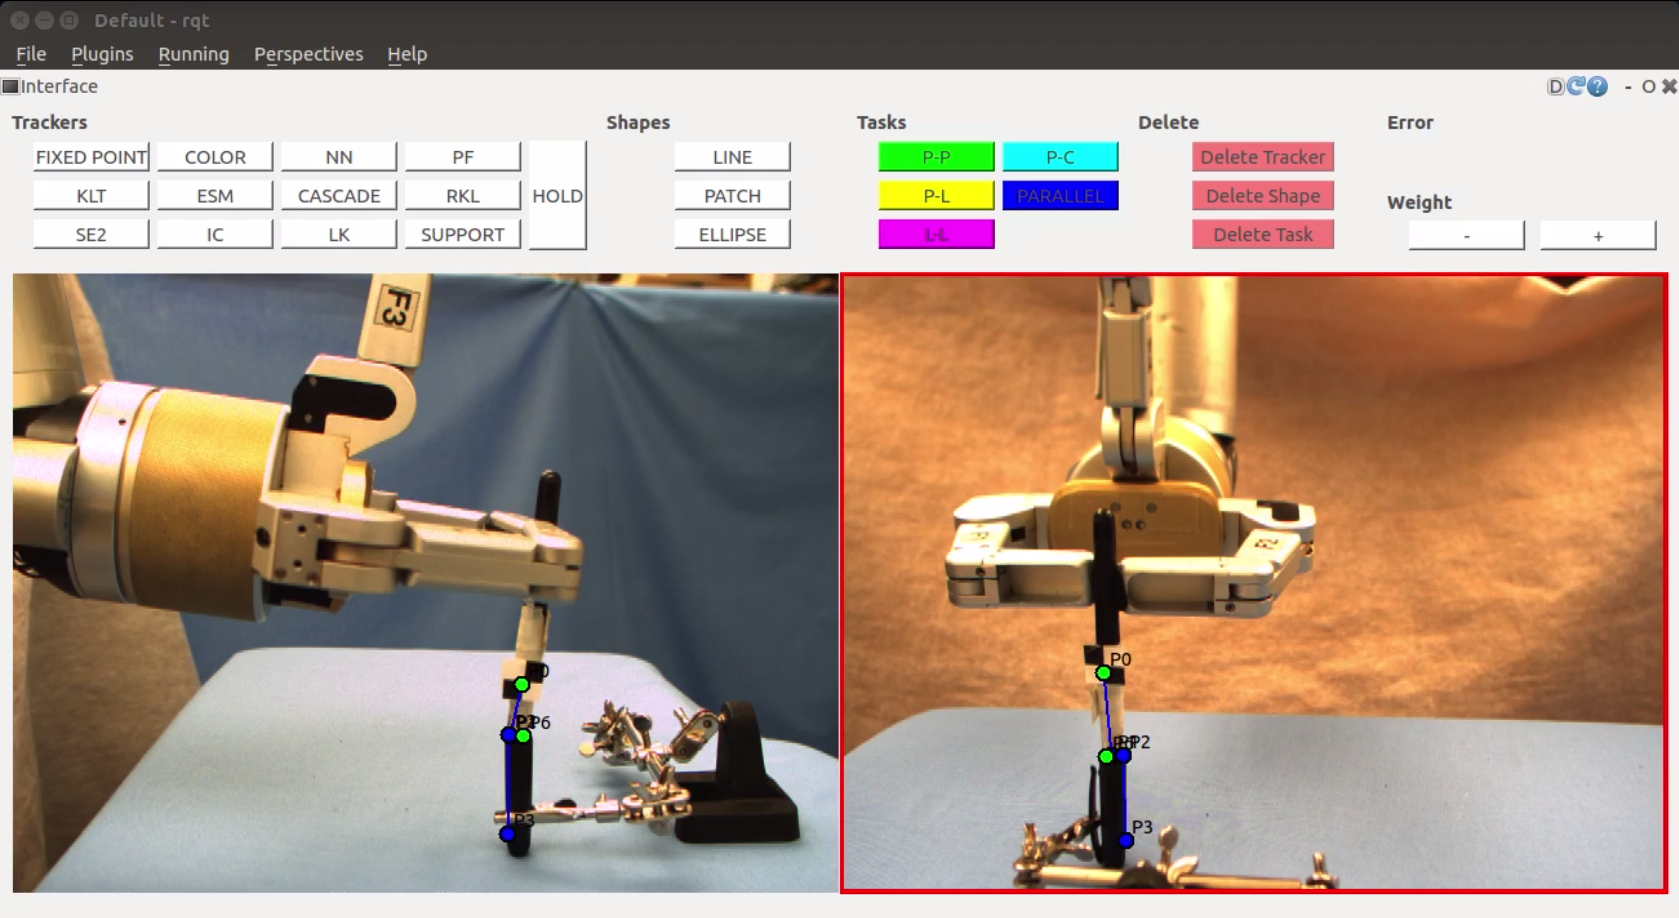Select the green P-P task
This screenshot has height=918, width=1679.
[936, 157]
